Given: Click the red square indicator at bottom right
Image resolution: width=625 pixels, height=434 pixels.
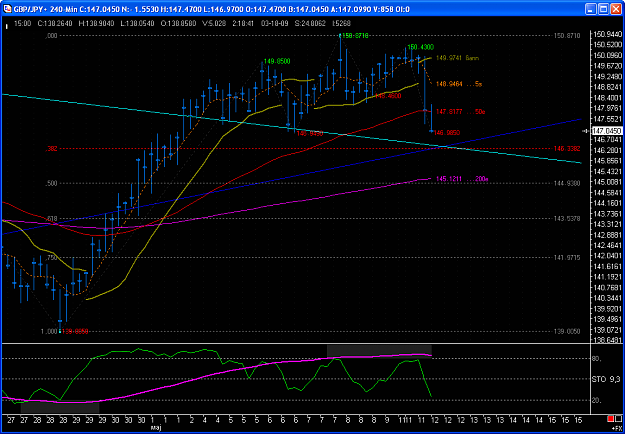Looking at the screenshot, I should pyautogui.click(x=610, y=418).
